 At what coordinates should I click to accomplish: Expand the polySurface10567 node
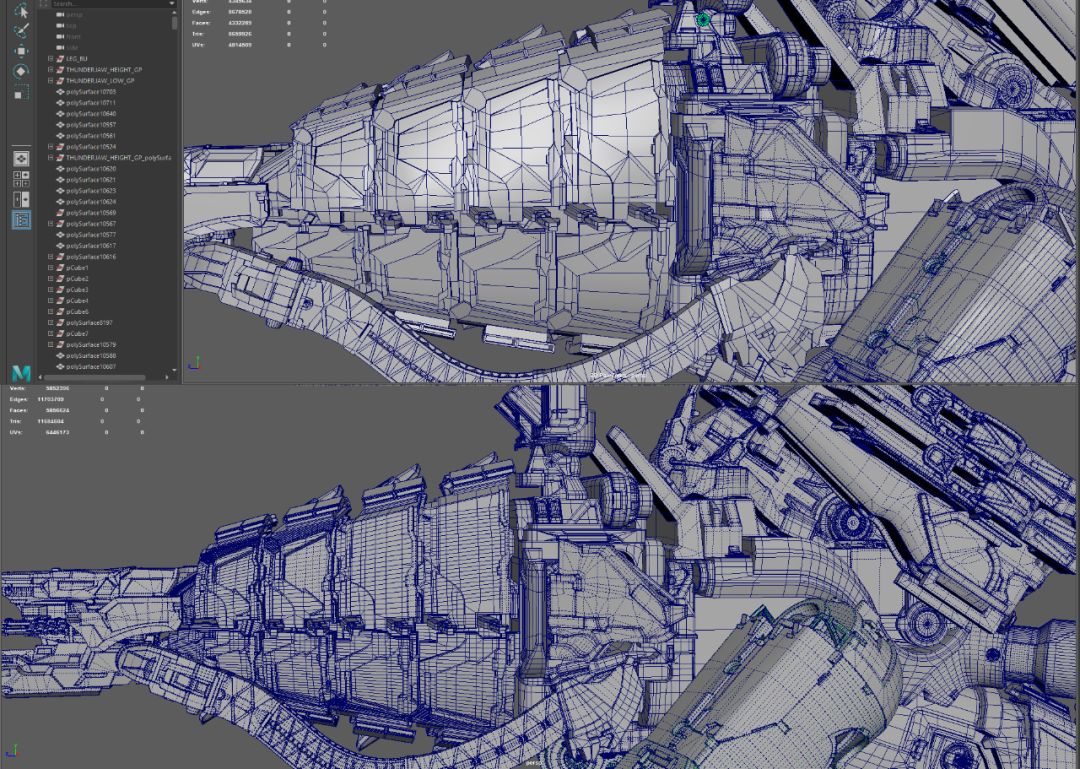coord(50,224)
